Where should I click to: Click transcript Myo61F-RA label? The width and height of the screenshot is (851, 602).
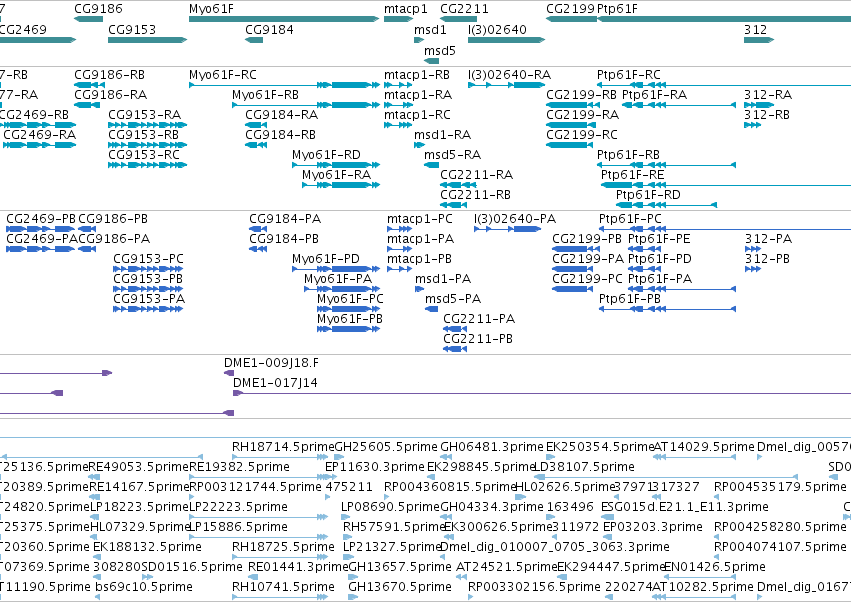pyautogui.click(x=336, y=174)
